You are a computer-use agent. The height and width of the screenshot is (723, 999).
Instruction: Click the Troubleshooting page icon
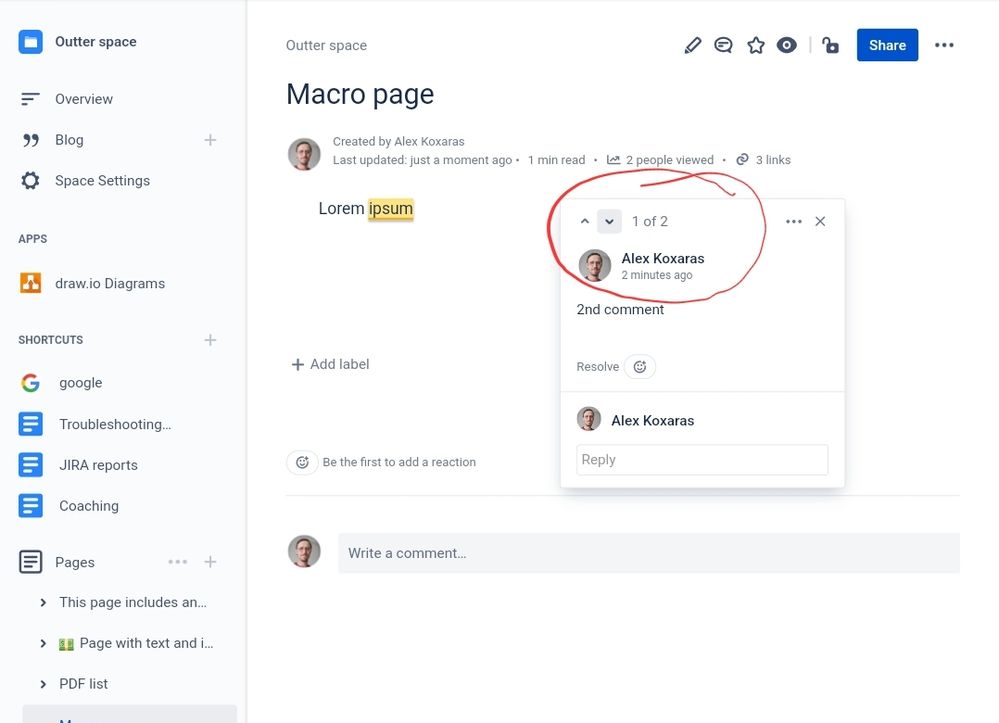click(31, 424)
